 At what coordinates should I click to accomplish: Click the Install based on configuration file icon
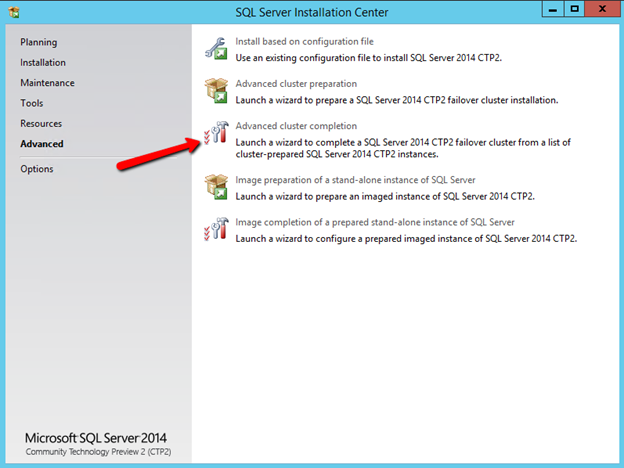click(216, 48)
